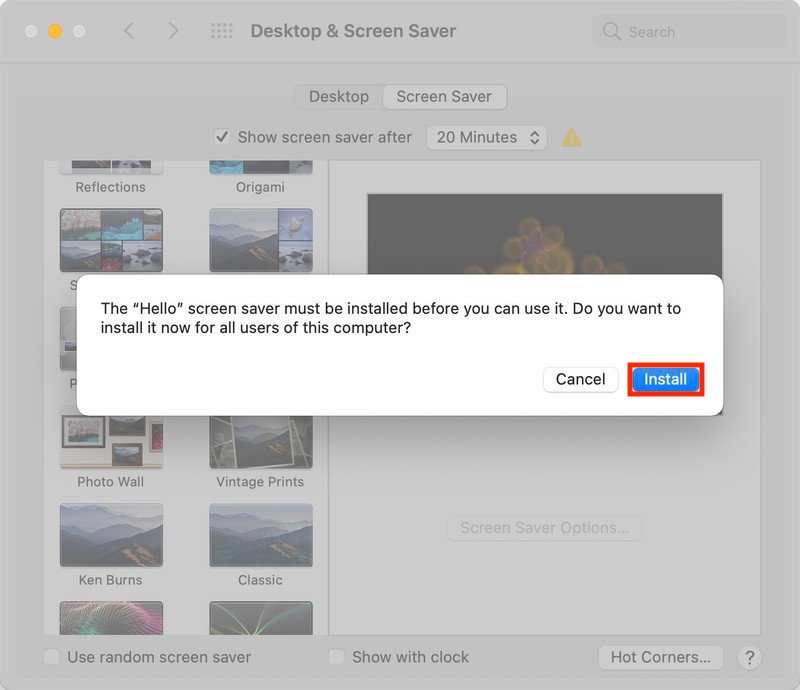Click the screen saver preview image
Viewport: 800px width, 690px height.
point(545,234)
